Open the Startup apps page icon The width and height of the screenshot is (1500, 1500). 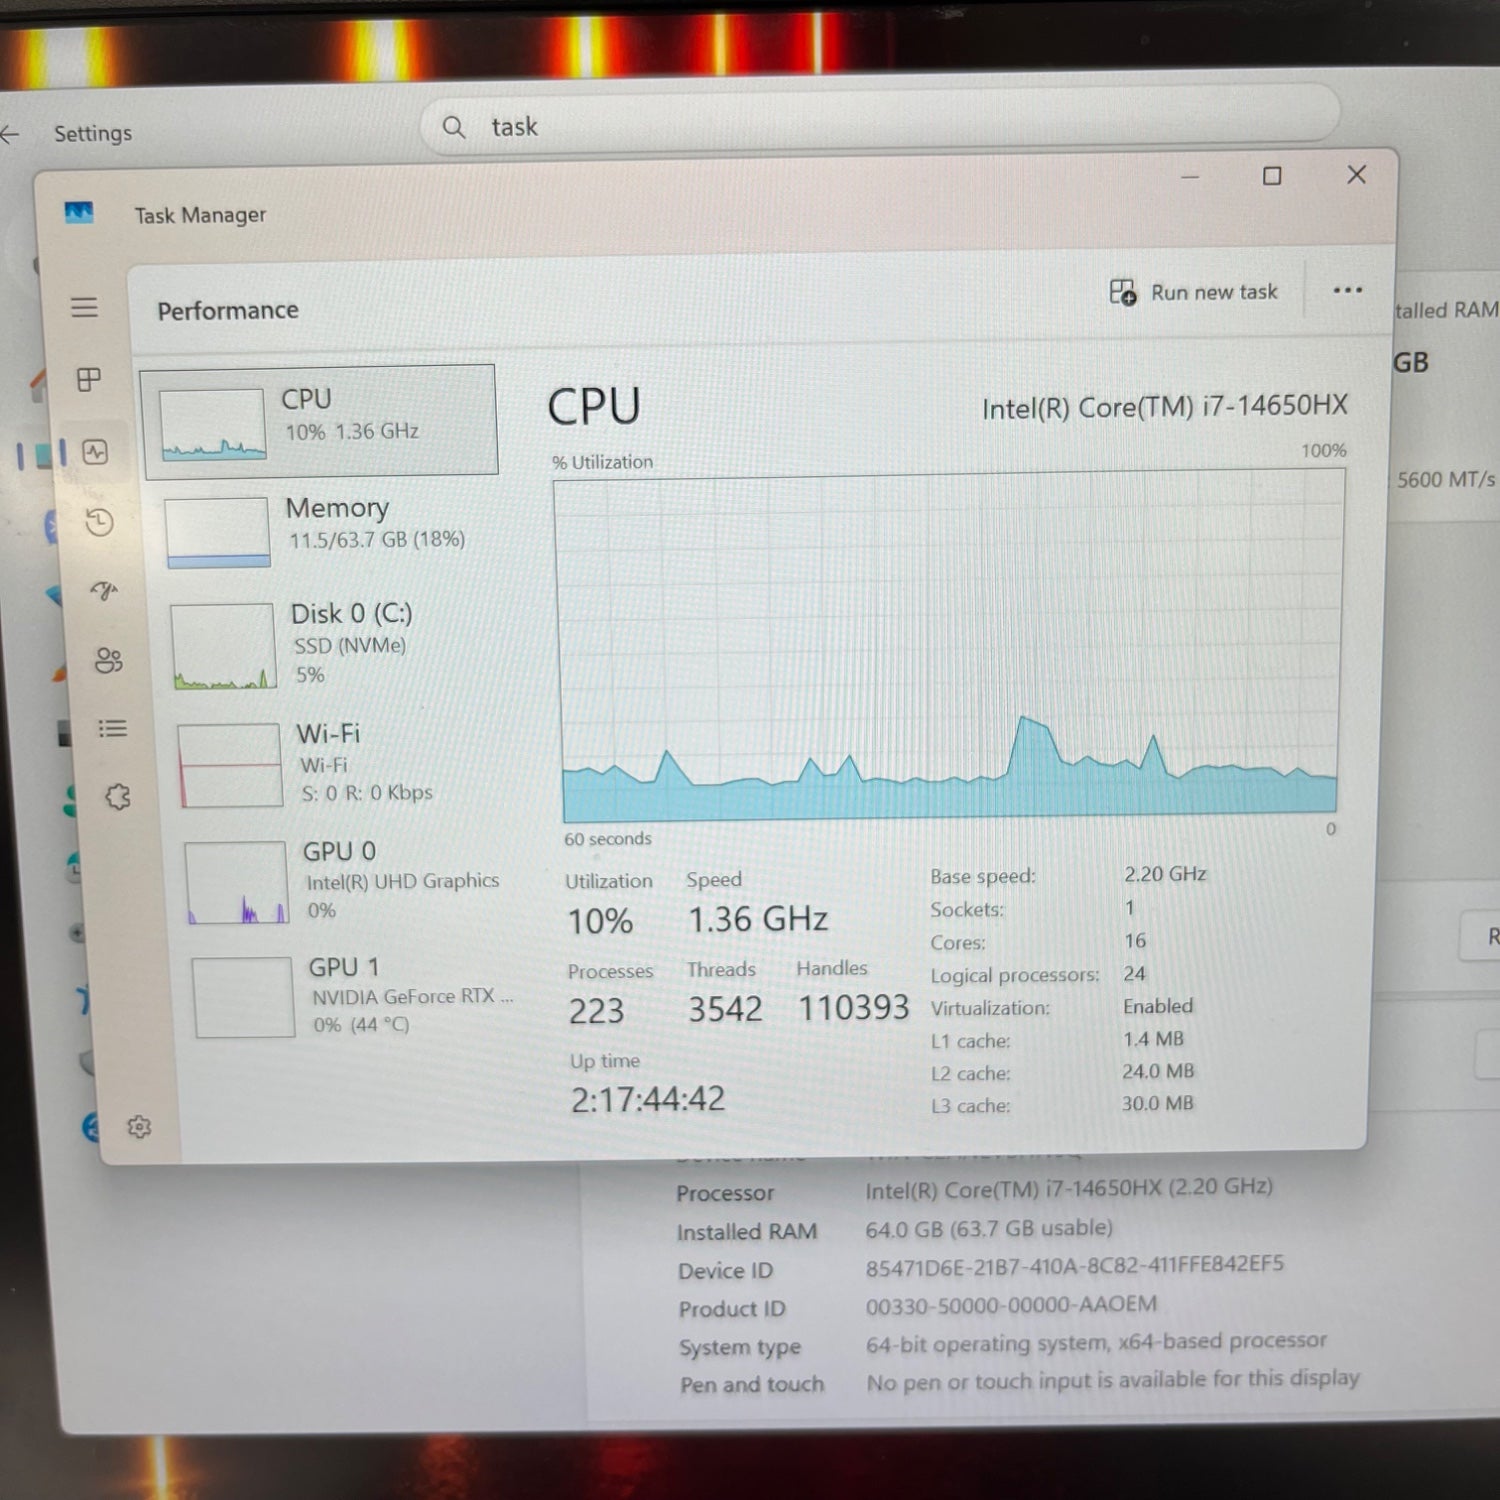(x=104, y=591)
